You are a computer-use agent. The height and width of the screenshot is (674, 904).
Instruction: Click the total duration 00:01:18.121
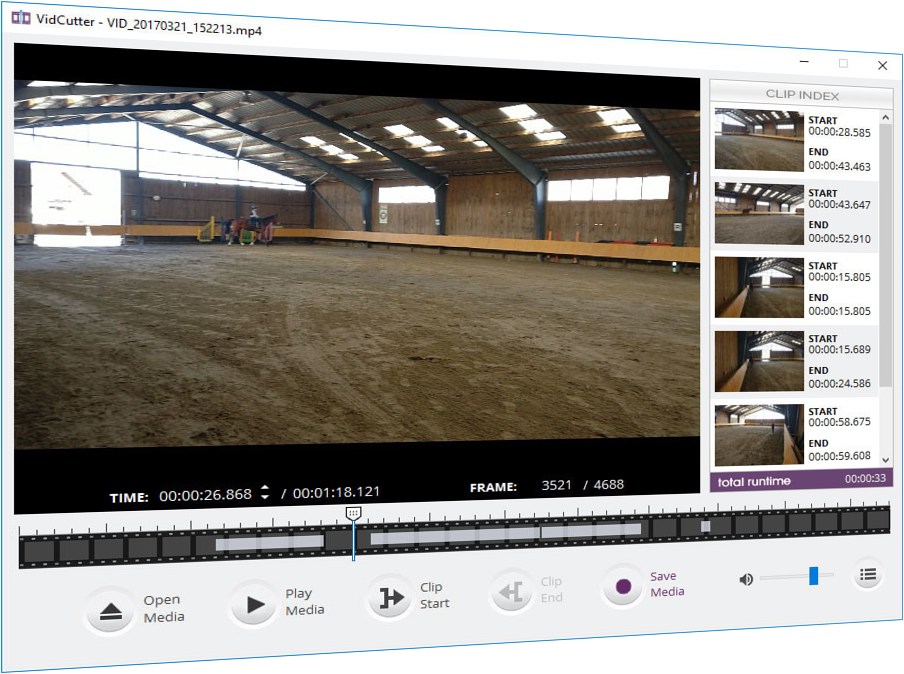336,492
